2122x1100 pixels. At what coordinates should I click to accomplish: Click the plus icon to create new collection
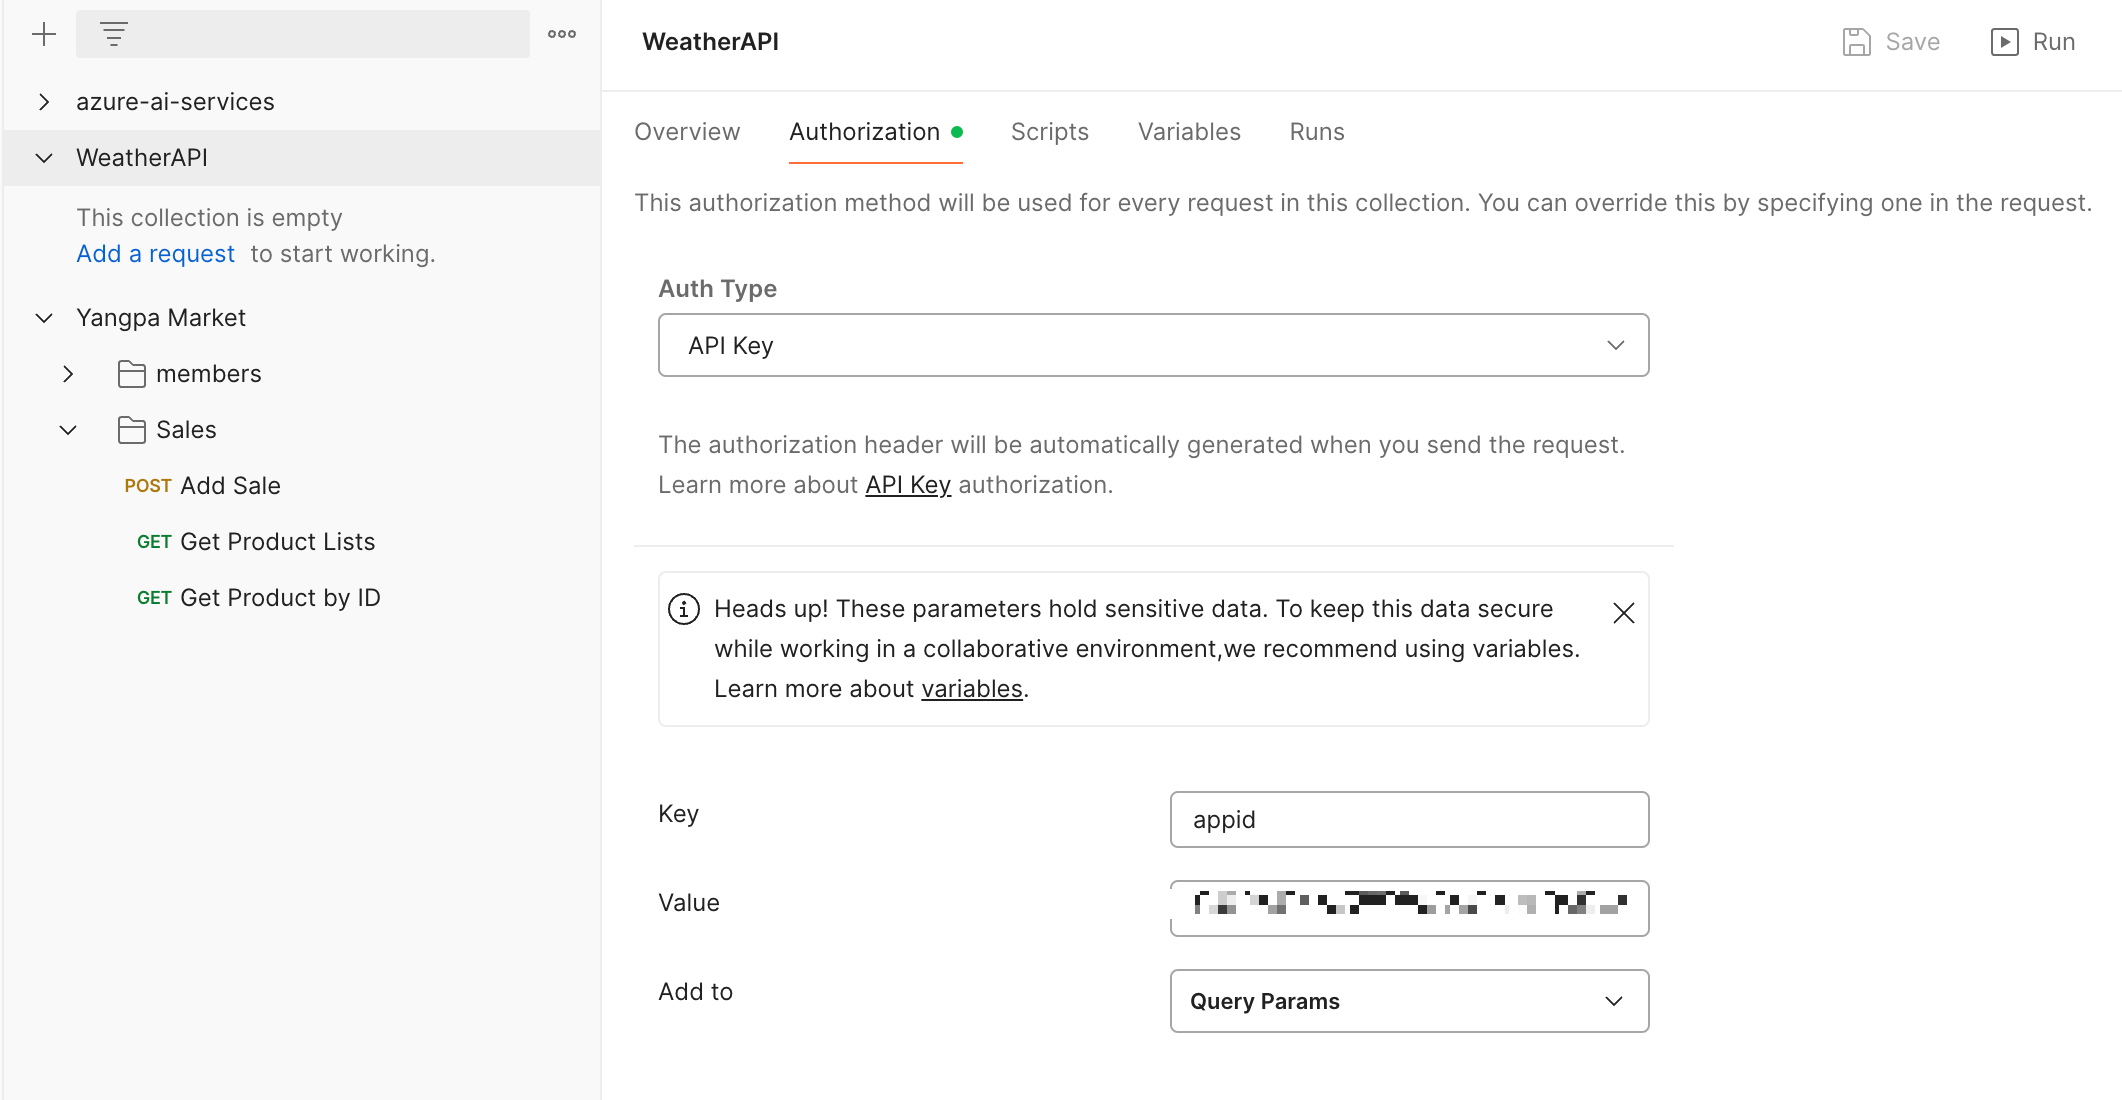(44, 34)
